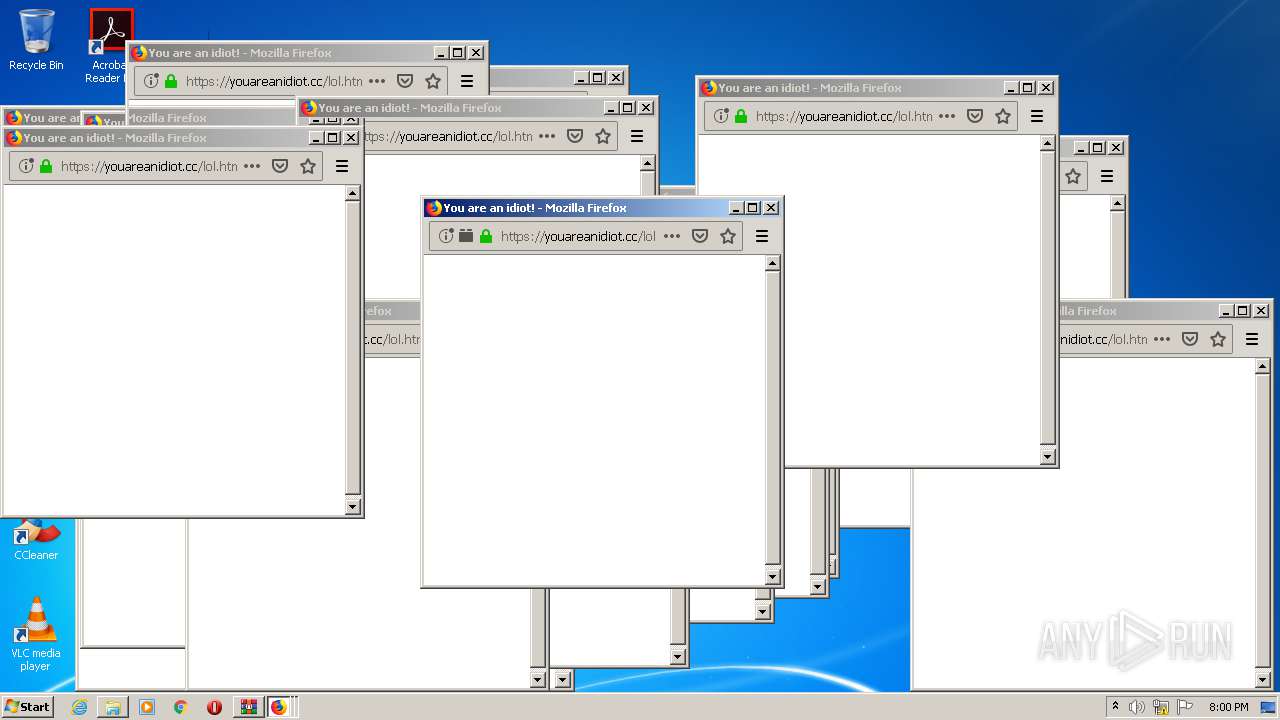Open the hamburger menu in the leftmost front Firefox window
This screenshot has height=720, width=1280.
[x=342, y=166]
